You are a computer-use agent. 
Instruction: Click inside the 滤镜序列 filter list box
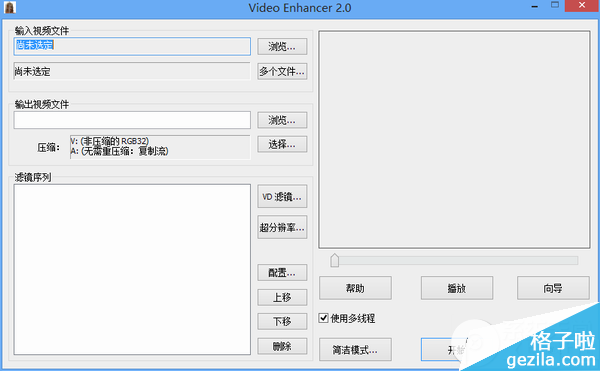tap(132, 270)
